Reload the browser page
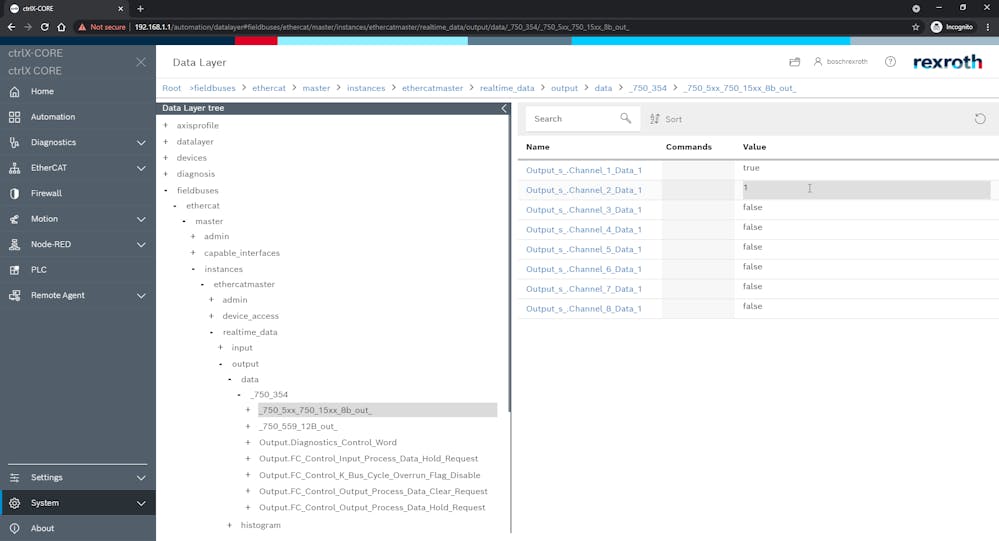Viewport: 999px width, 541px height. tap(45, 27)
